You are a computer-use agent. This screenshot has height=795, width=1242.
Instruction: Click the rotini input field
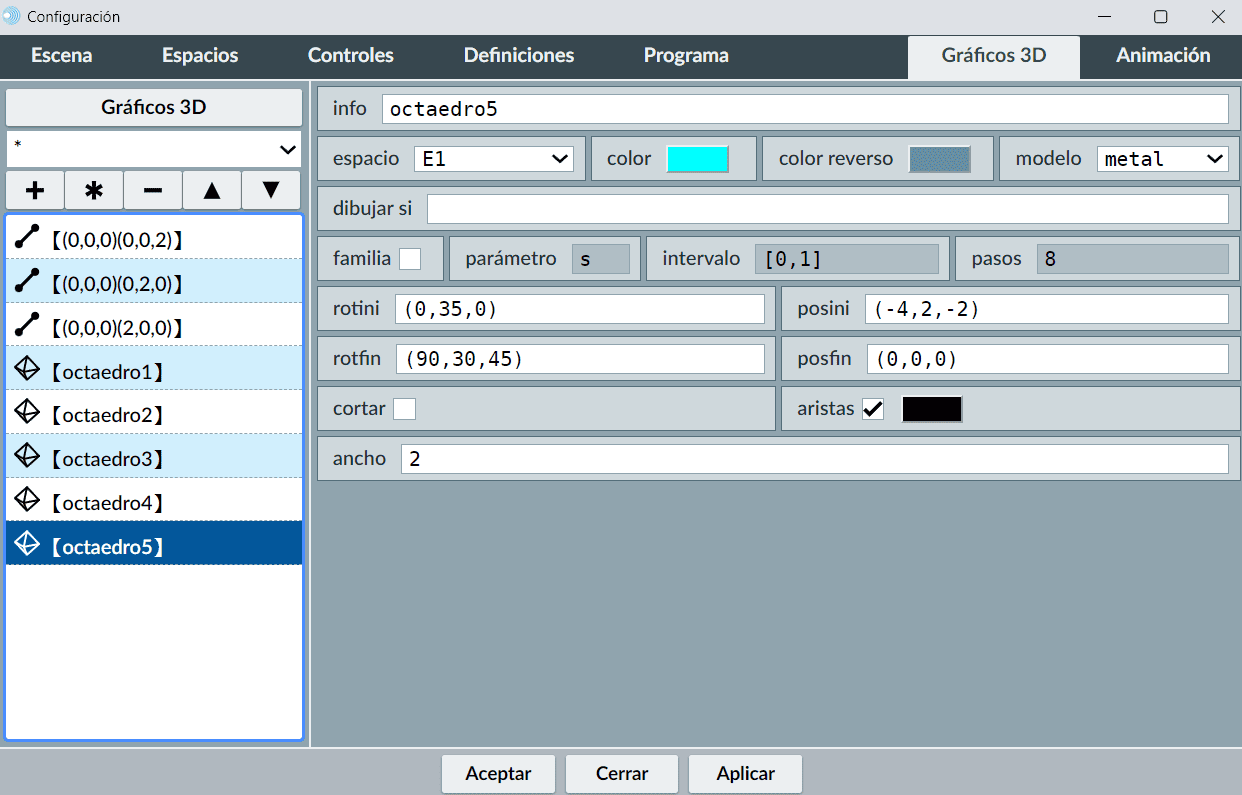point(579,310)
